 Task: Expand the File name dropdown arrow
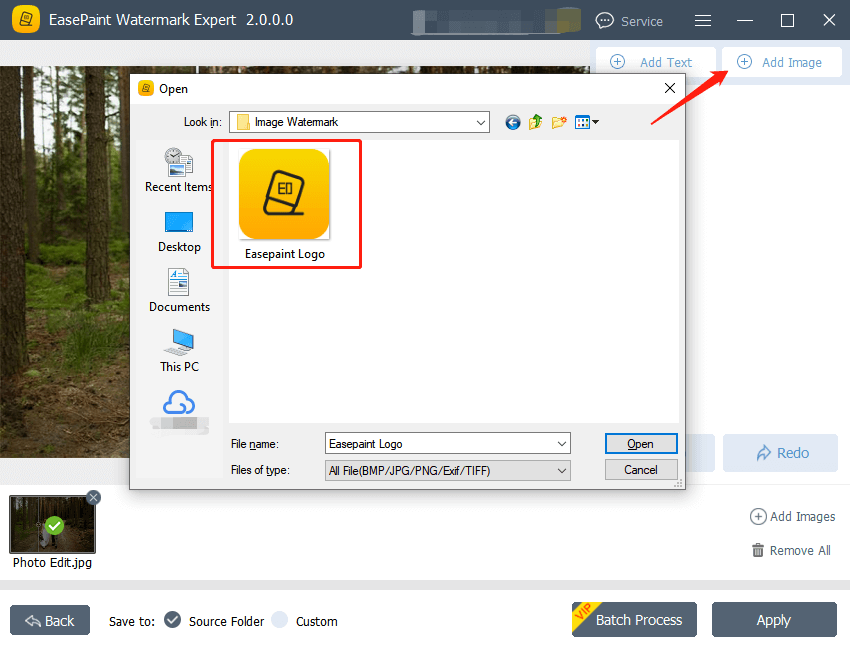point(562,443)
